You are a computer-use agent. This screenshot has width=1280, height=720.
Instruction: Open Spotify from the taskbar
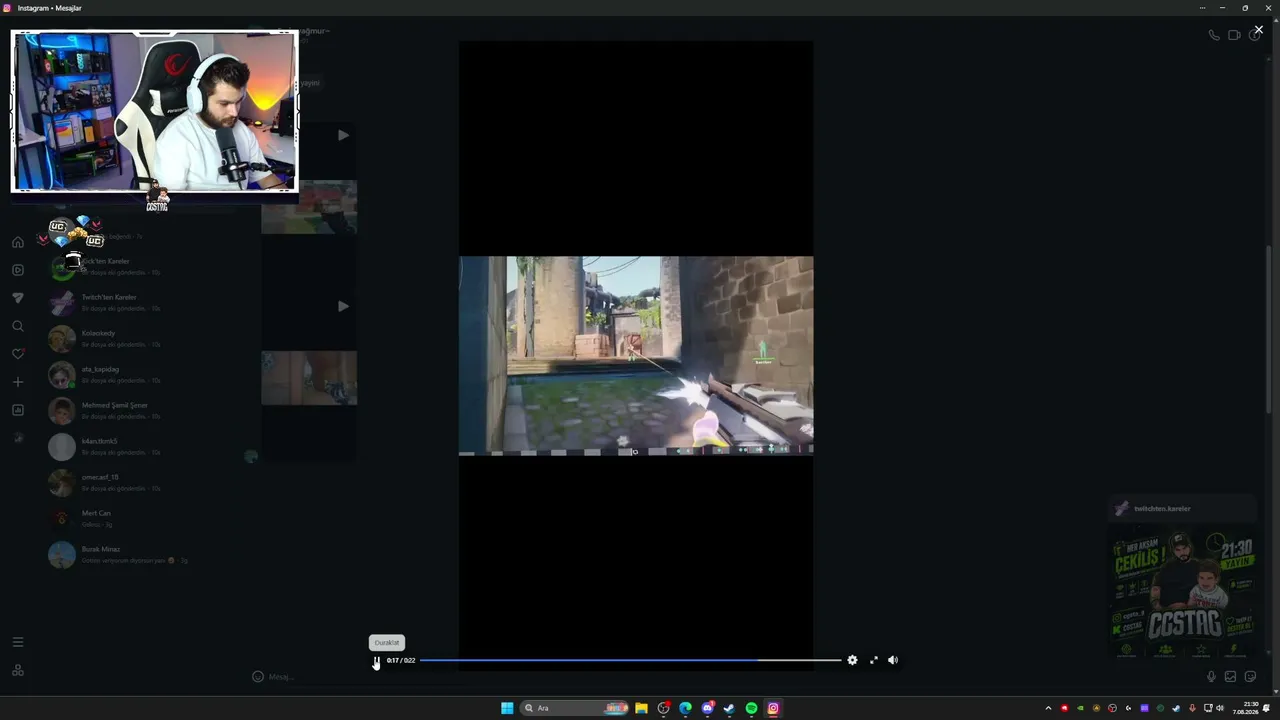pyautogui.click(x=751, y=708)
